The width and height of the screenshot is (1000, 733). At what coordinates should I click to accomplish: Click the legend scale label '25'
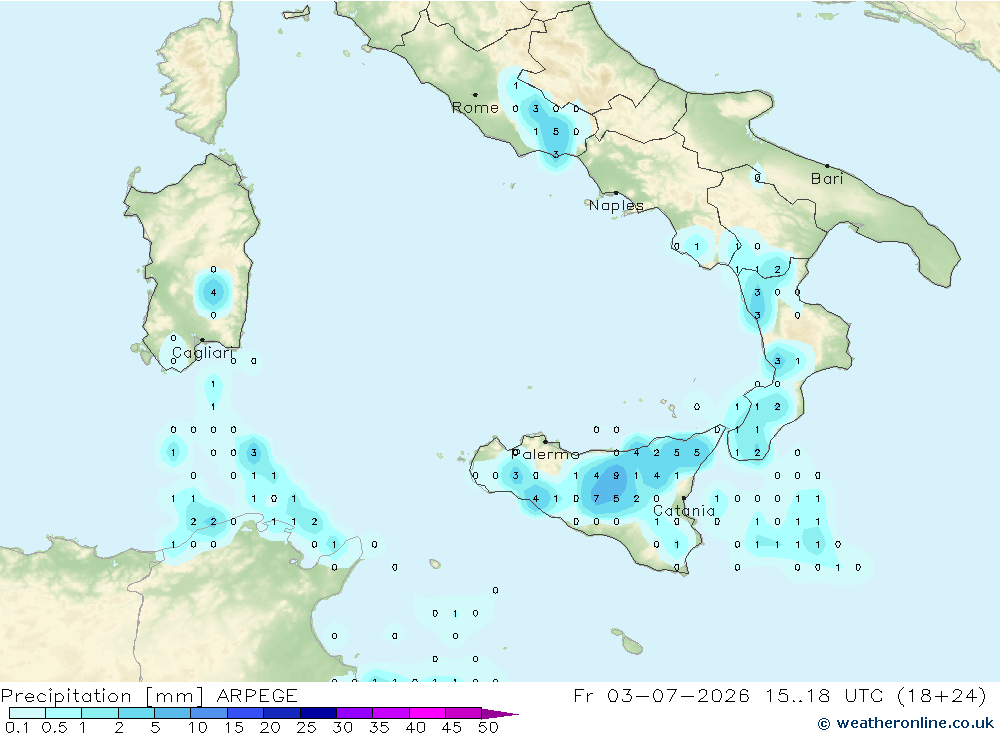tap(307, 727)
